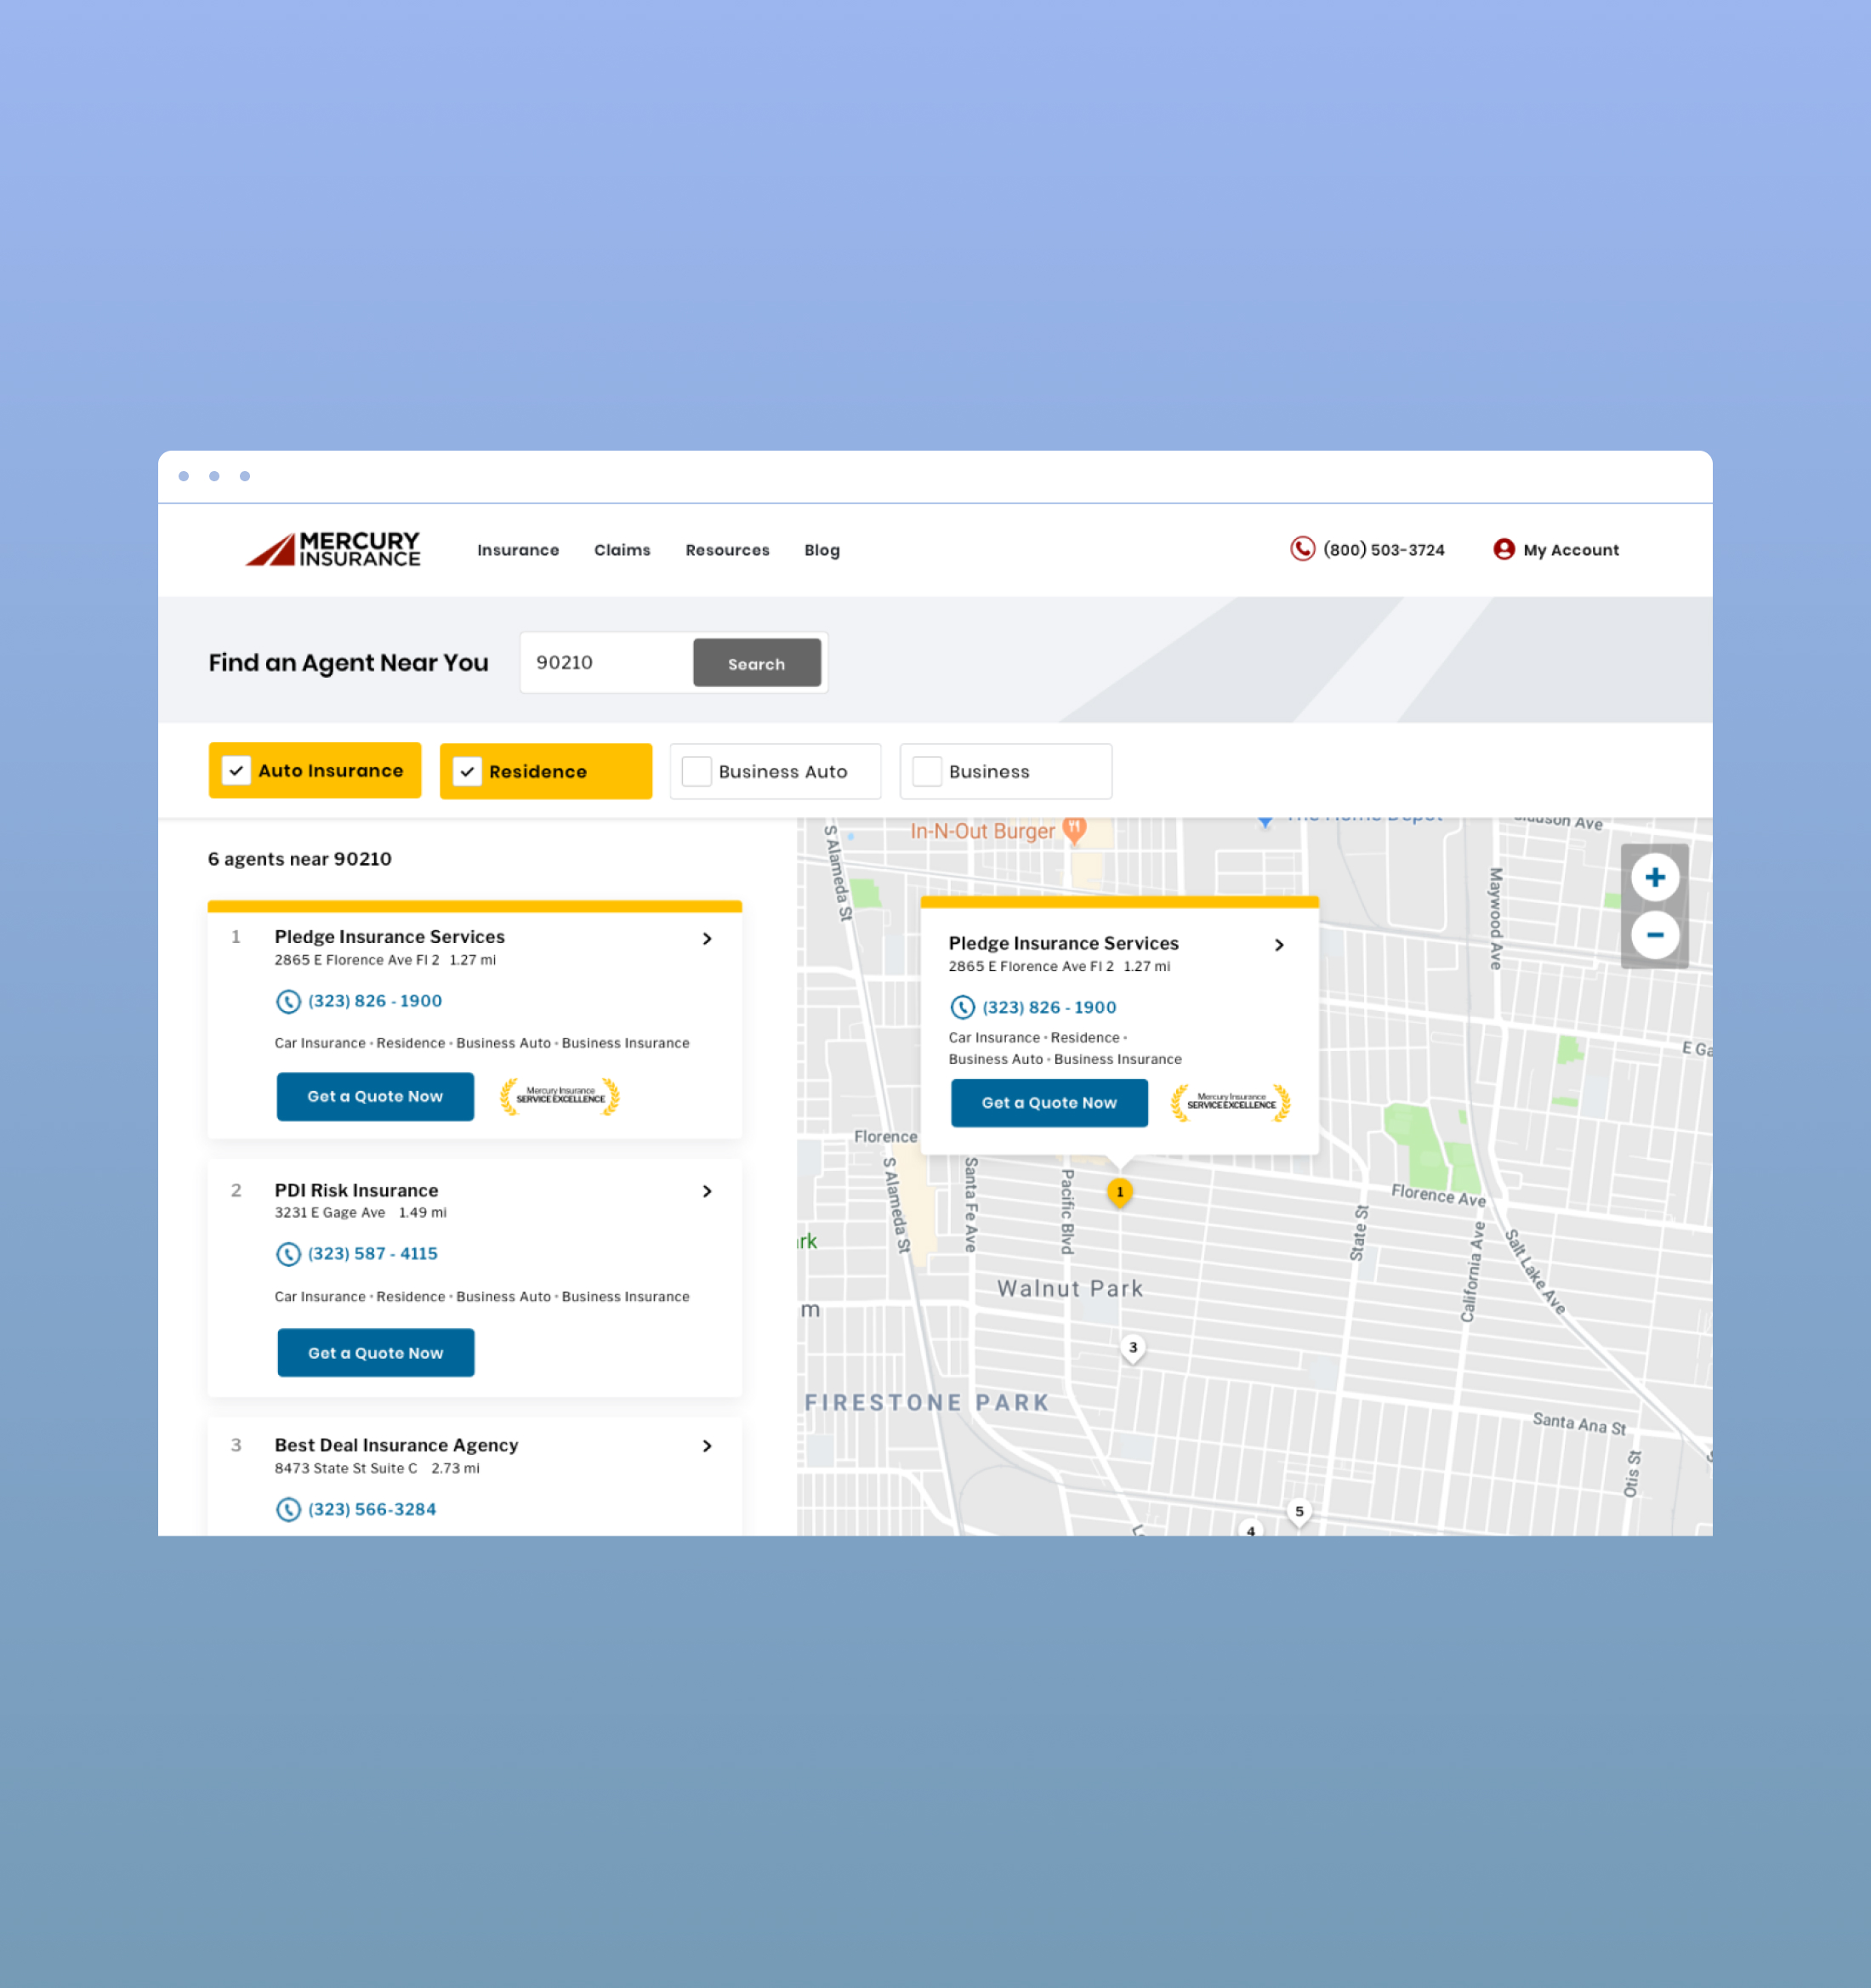Uncheck the Auto Insurance filter

[236, 771]
